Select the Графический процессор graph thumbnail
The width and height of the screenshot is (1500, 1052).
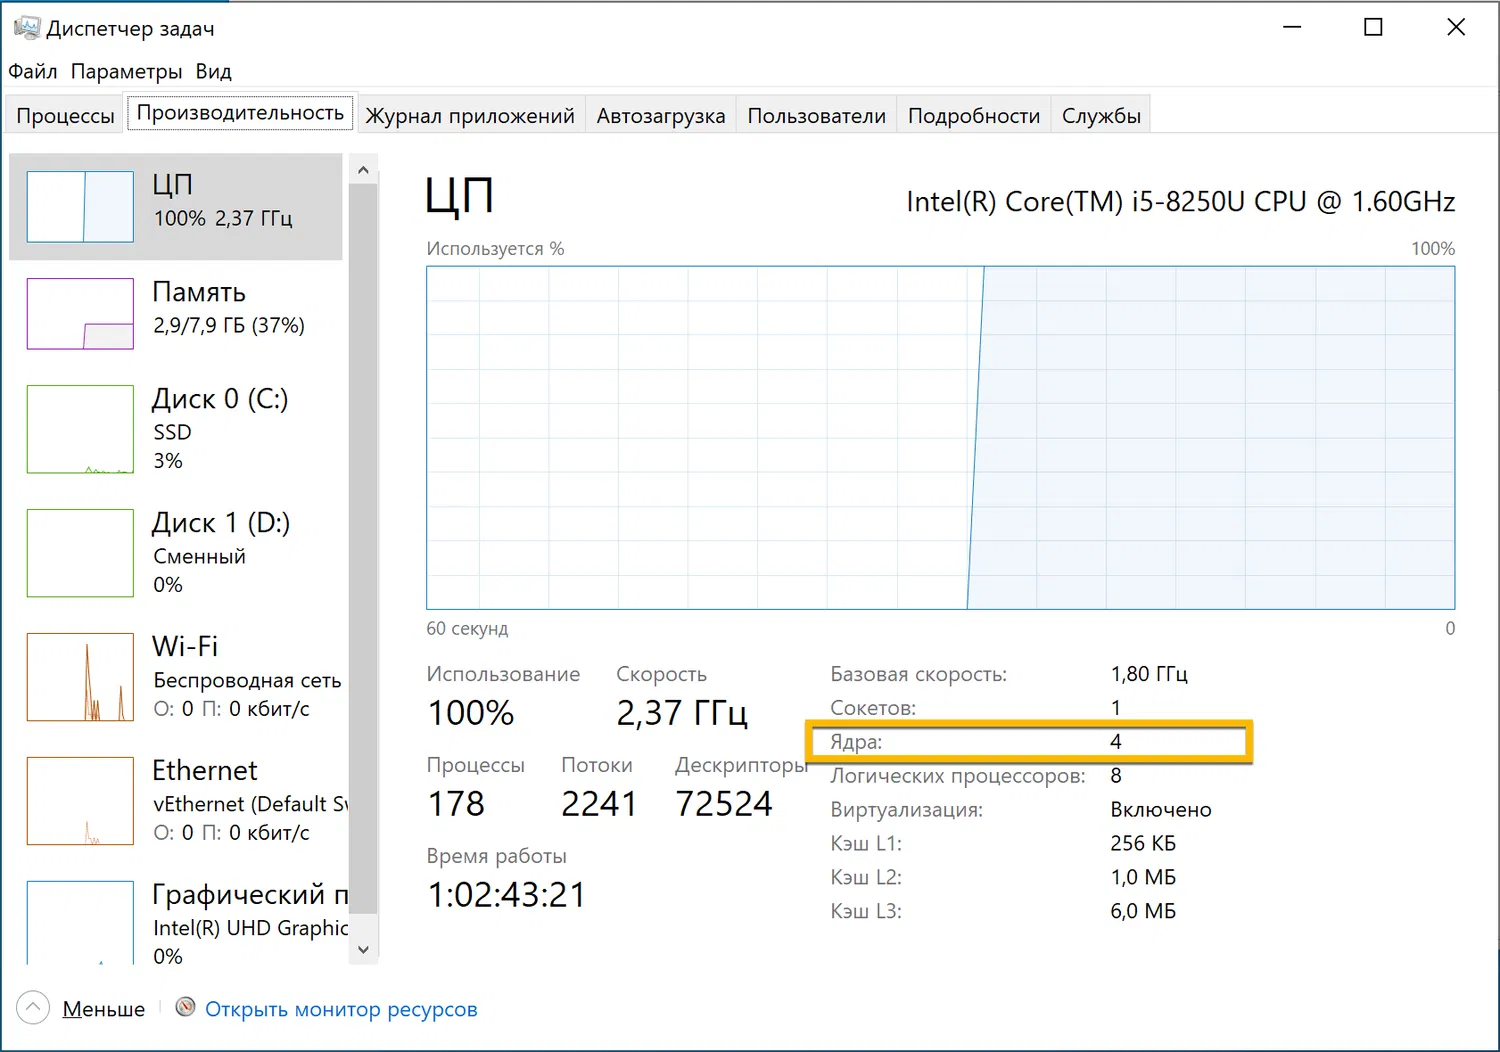click(x=80, y=922)
